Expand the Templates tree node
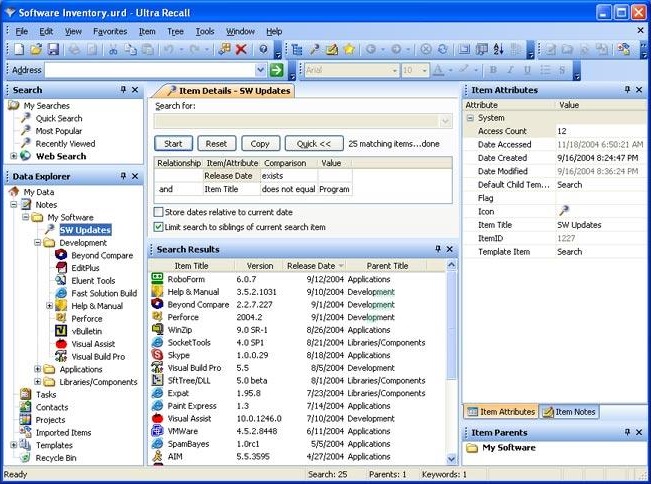Viewport: 651px width, 484px height. click(x=14, y=445)
